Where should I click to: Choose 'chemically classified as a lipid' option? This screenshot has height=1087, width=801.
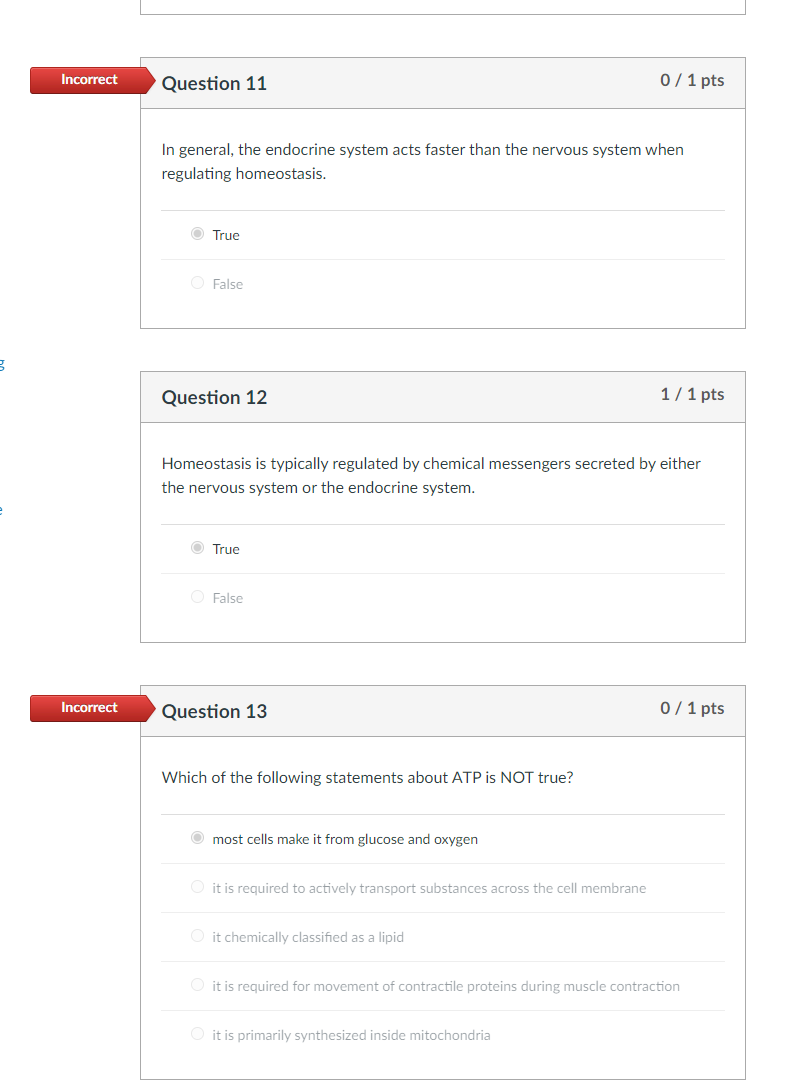[198, 936]
